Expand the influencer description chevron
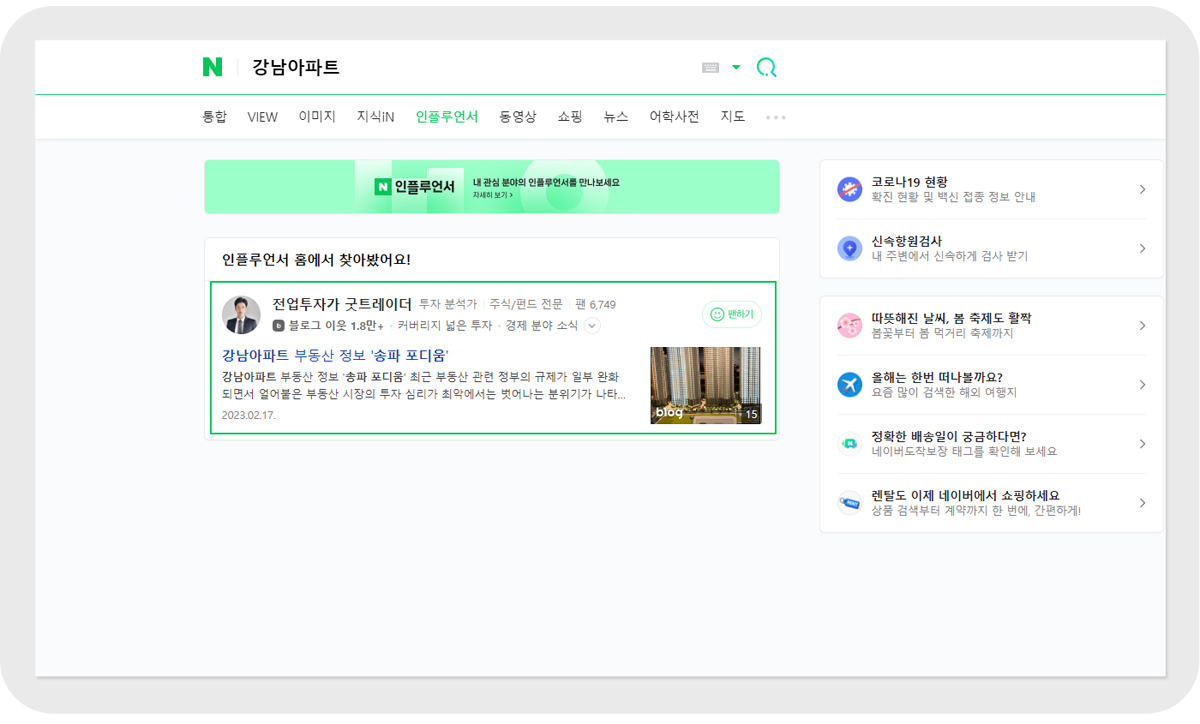 pos(592,326)
